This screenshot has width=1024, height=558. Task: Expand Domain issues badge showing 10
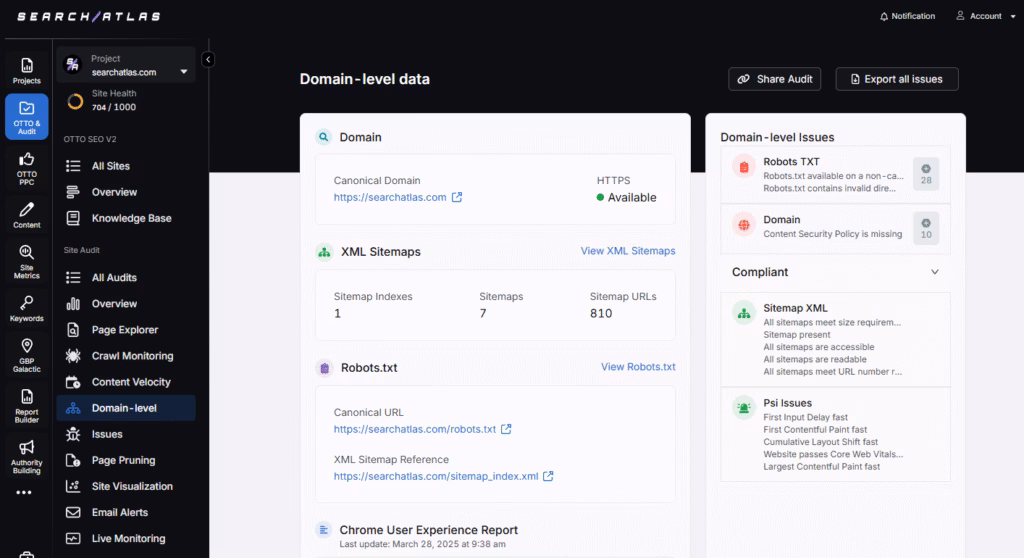tap(925, 228)
